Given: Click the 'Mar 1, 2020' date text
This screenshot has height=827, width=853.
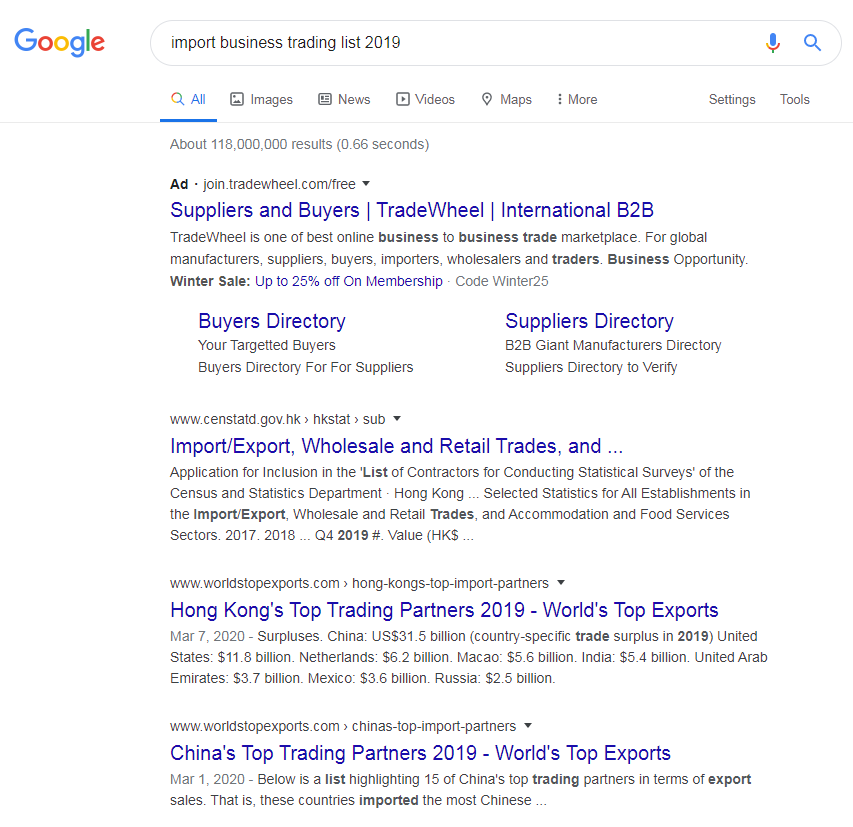Looking at the screenshot, I should (207, 779).
